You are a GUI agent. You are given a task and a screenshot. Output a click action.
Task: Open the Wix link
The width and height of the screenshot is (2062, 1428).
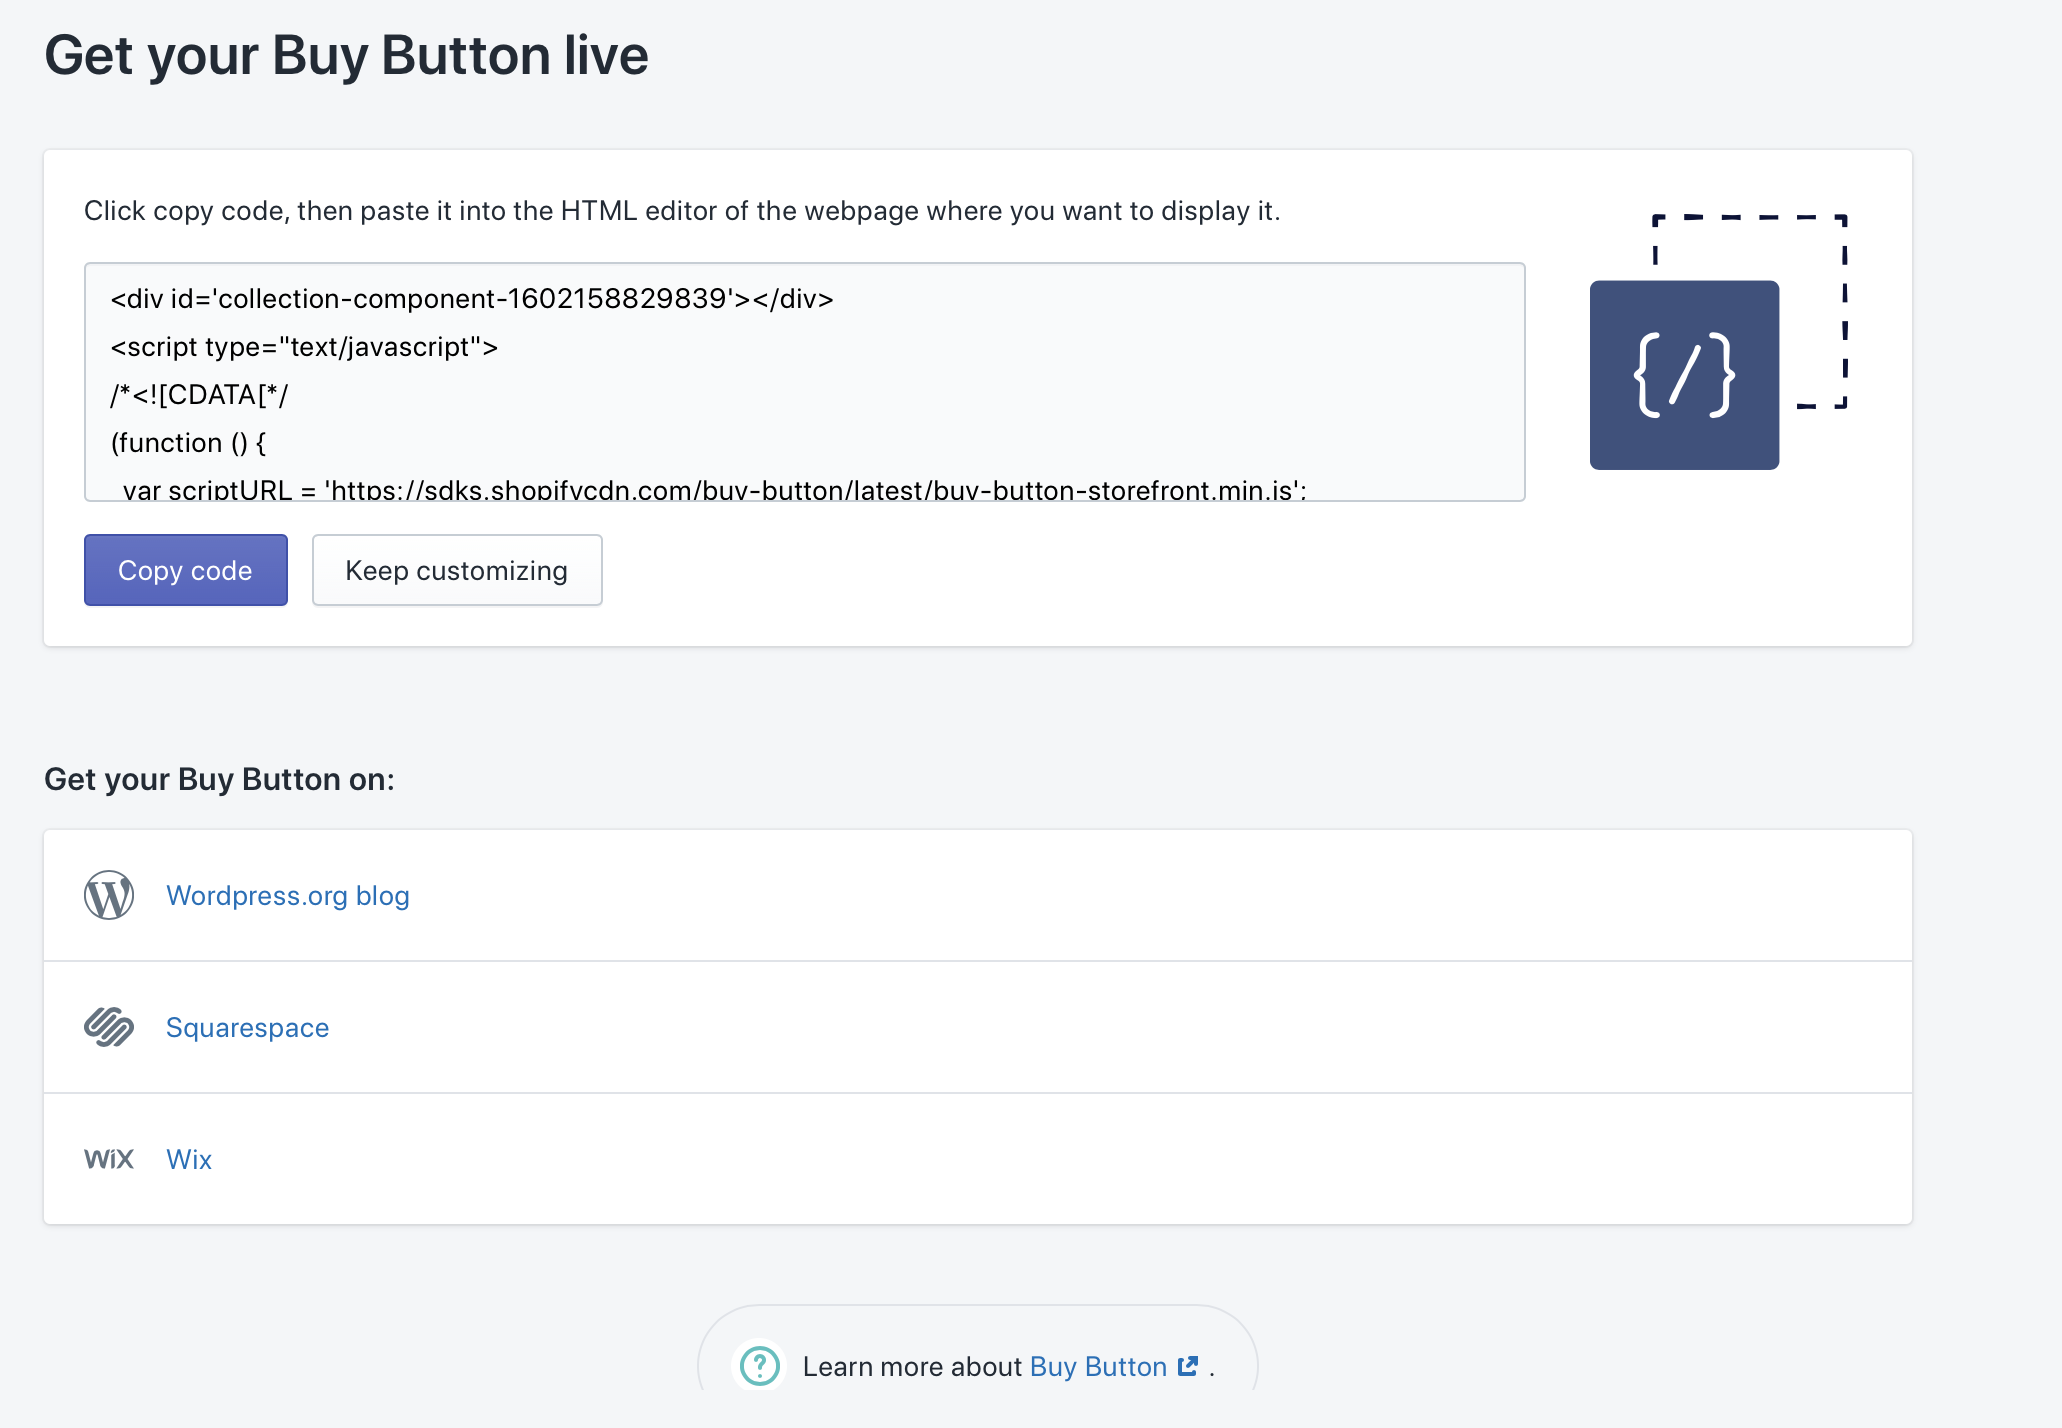[x=189, y=1159]
